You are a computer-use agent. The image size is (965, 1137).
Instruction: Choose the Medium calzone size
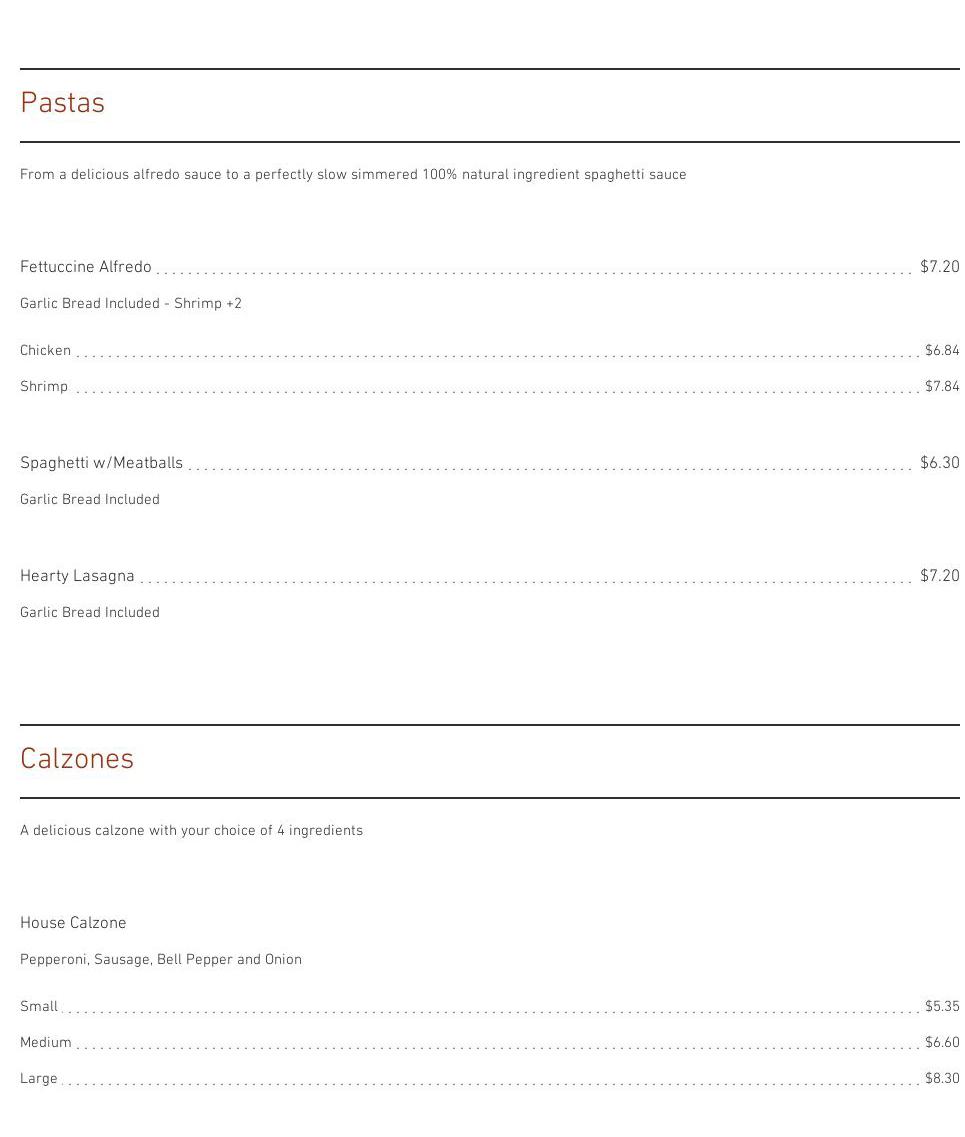tap(46, 1043)
